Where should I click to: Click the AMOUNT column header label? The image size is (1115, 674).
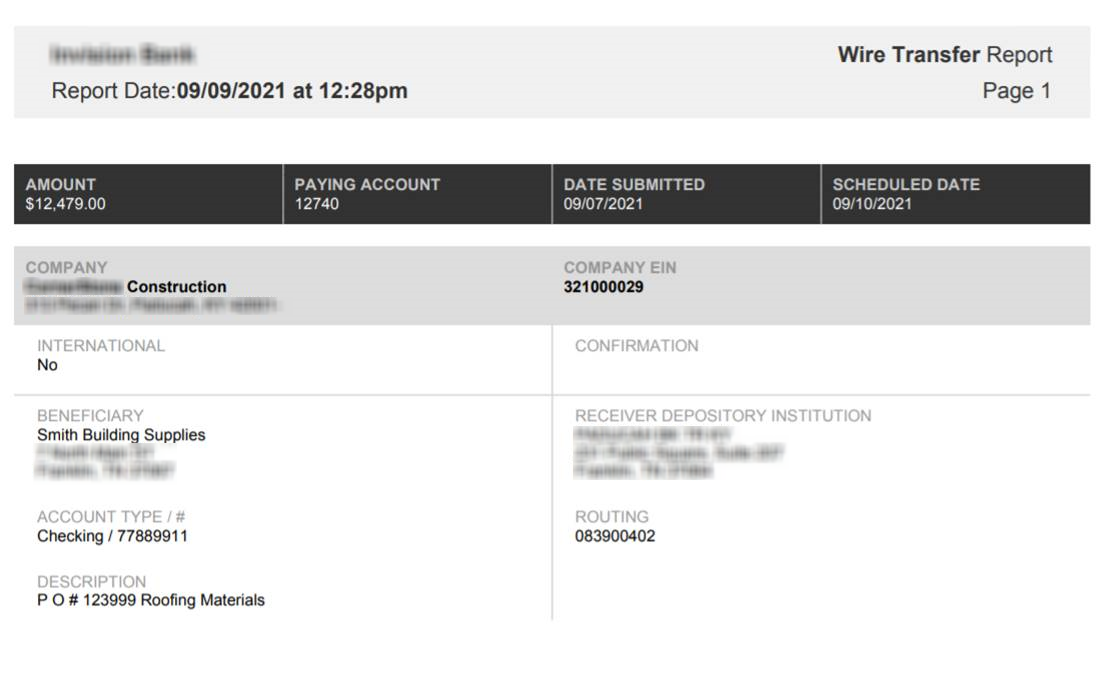tap(60, 185)
